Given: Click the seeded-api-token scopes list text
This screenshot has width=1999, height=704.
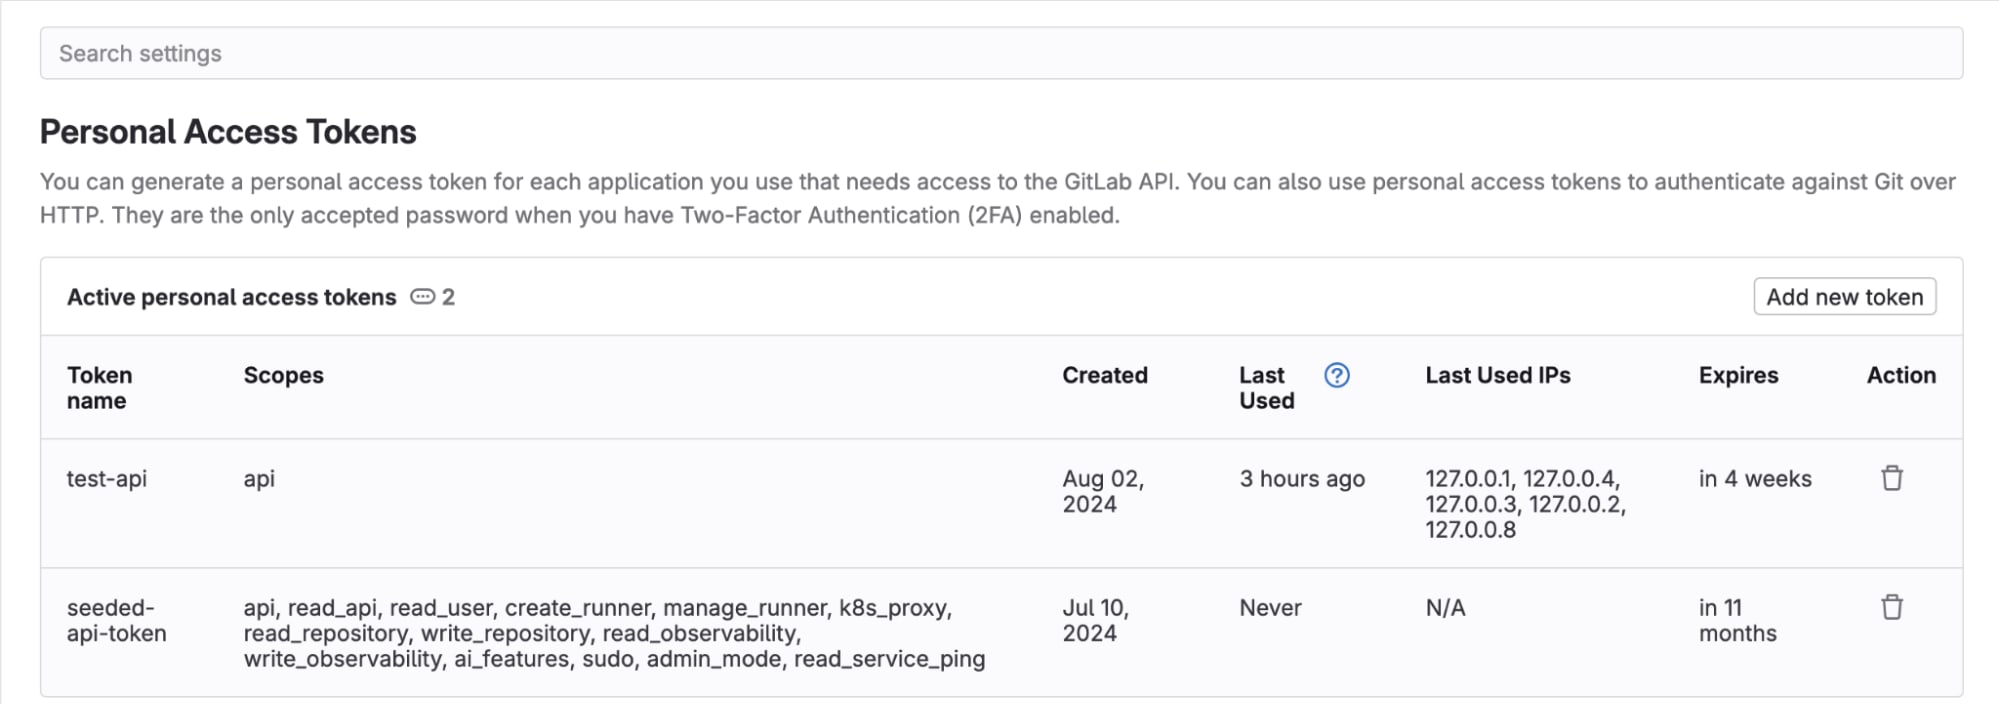Looking at the screenshot, I should 614,633.
